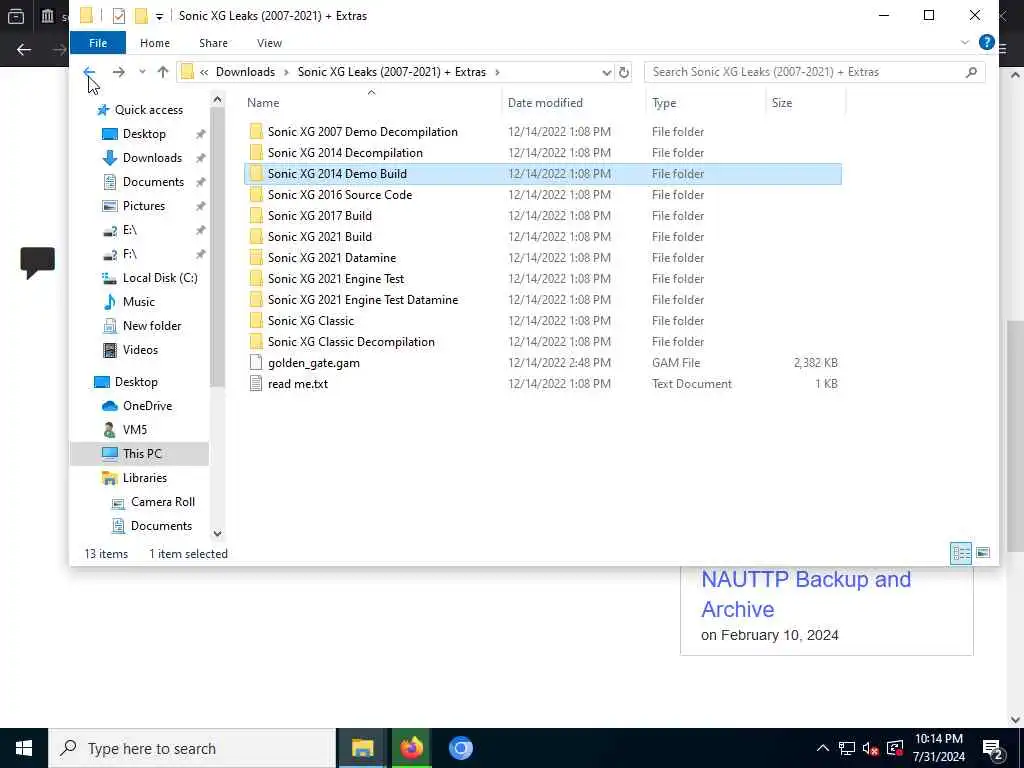Viewport: 1024px width, 768px height.
Task: Click the Properties quick access toolbar icon
Action: [118, 16]
